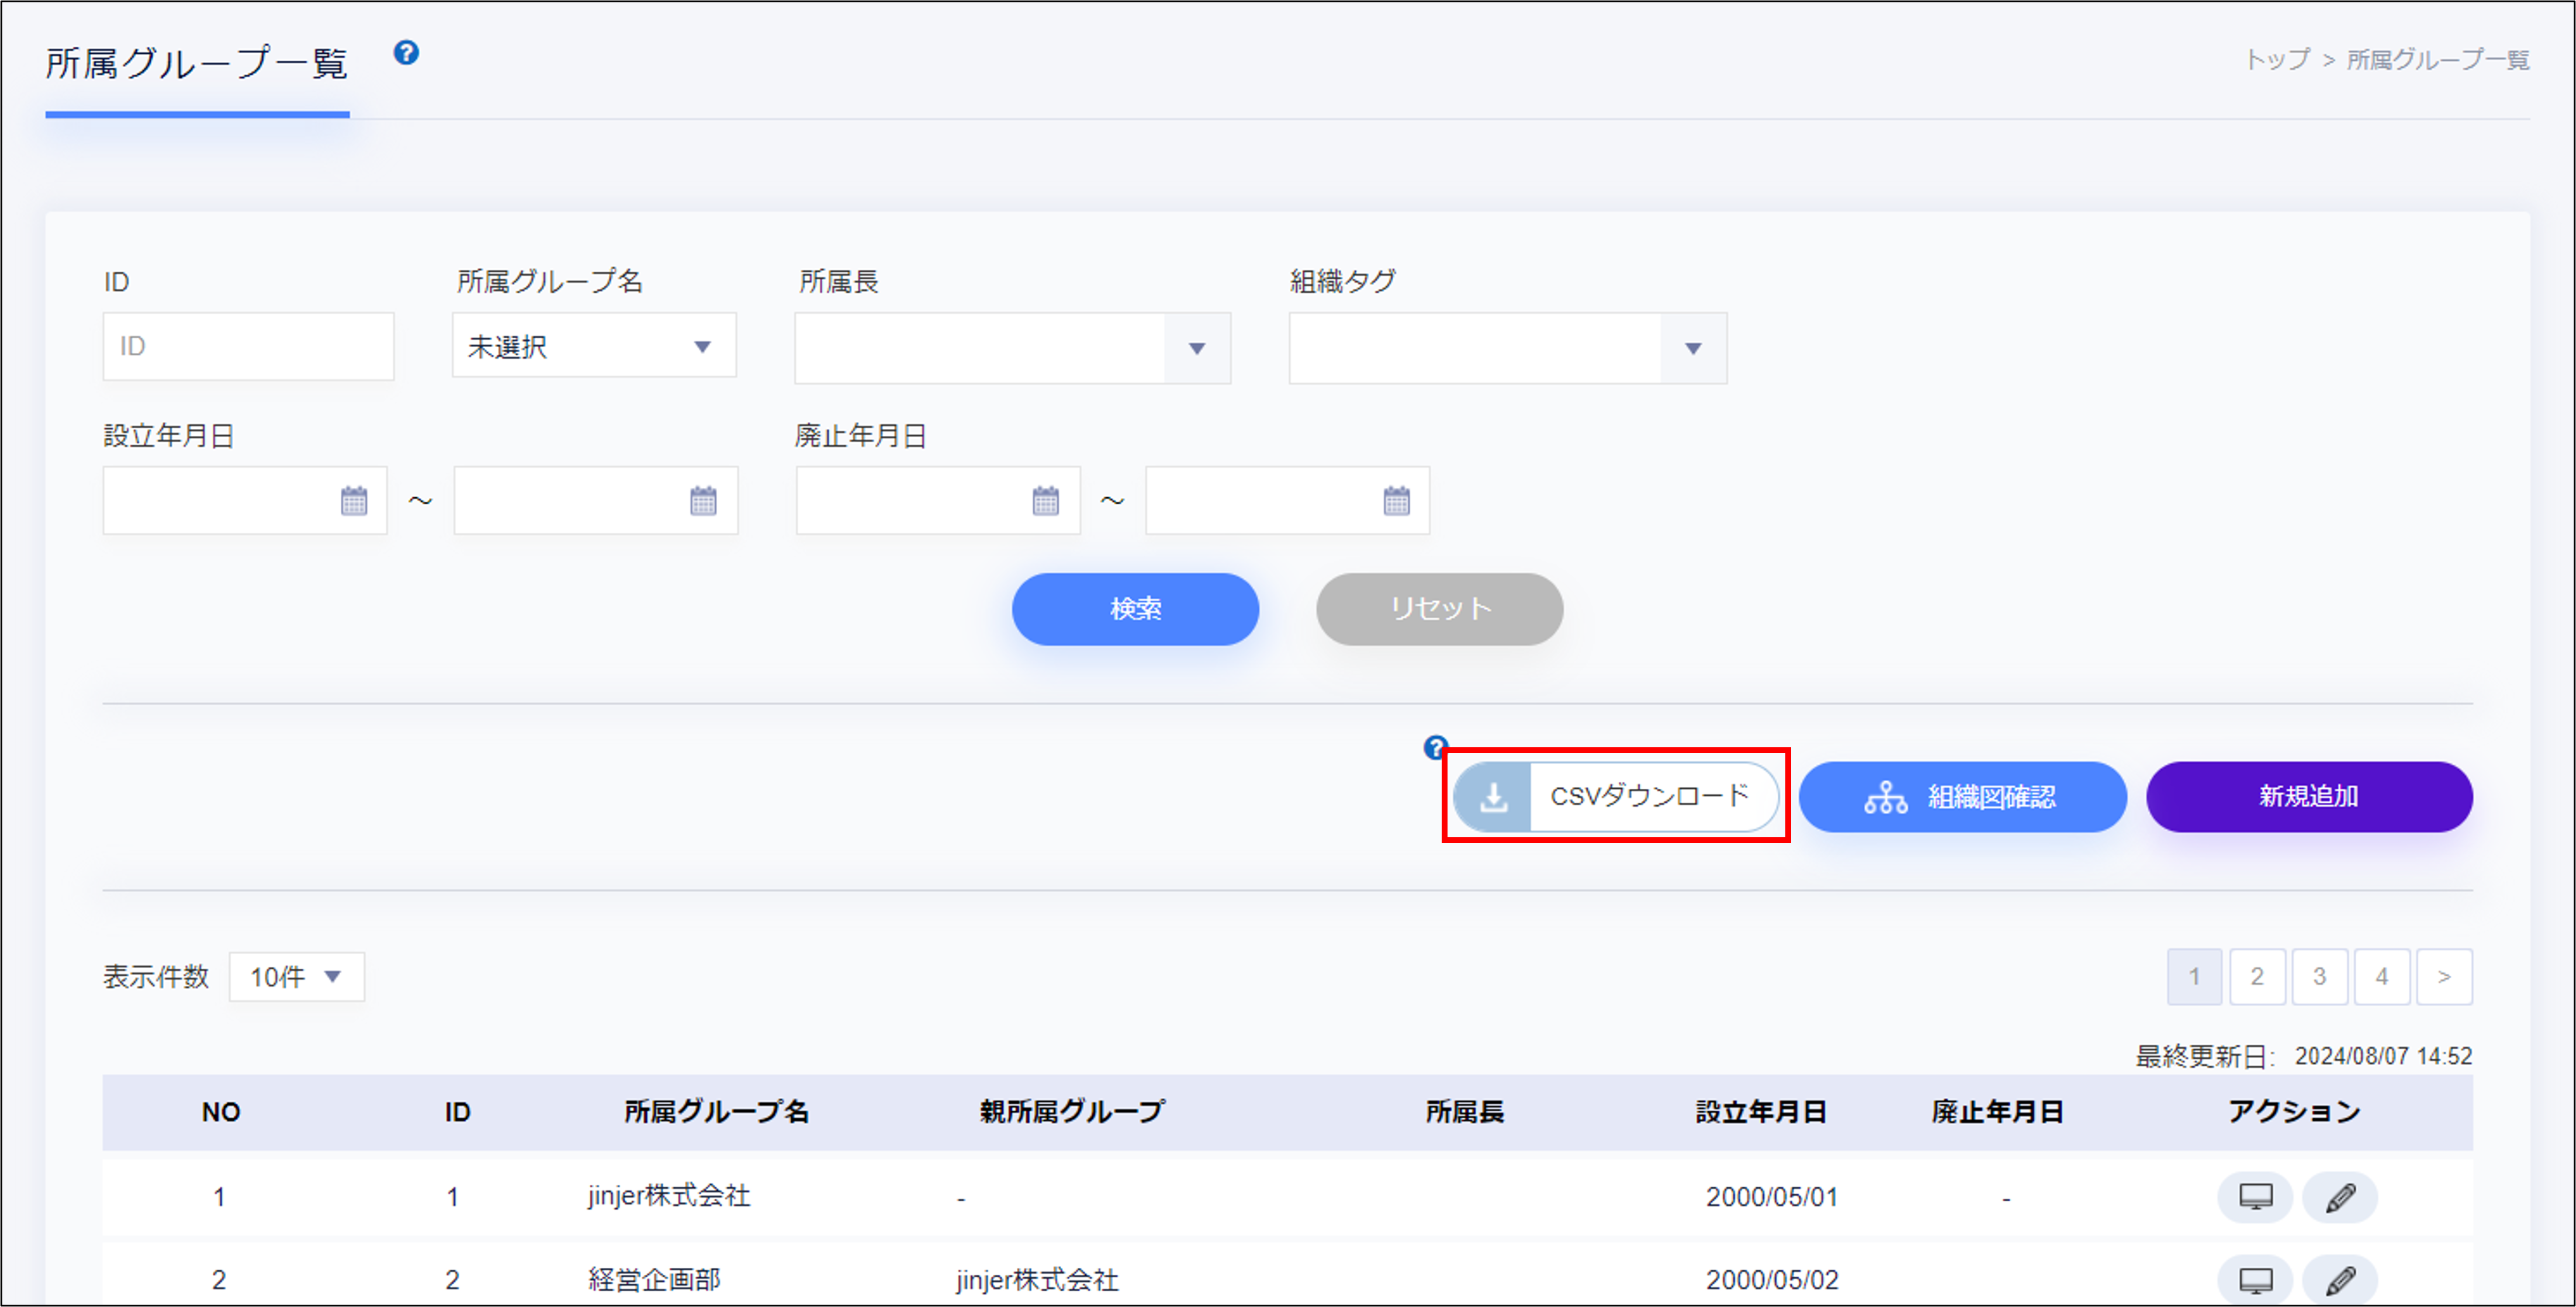Expand 所属グループ名 dropdown showing 未選択
Screen dimensions: 2576x1307
click(x=594, y=346)
